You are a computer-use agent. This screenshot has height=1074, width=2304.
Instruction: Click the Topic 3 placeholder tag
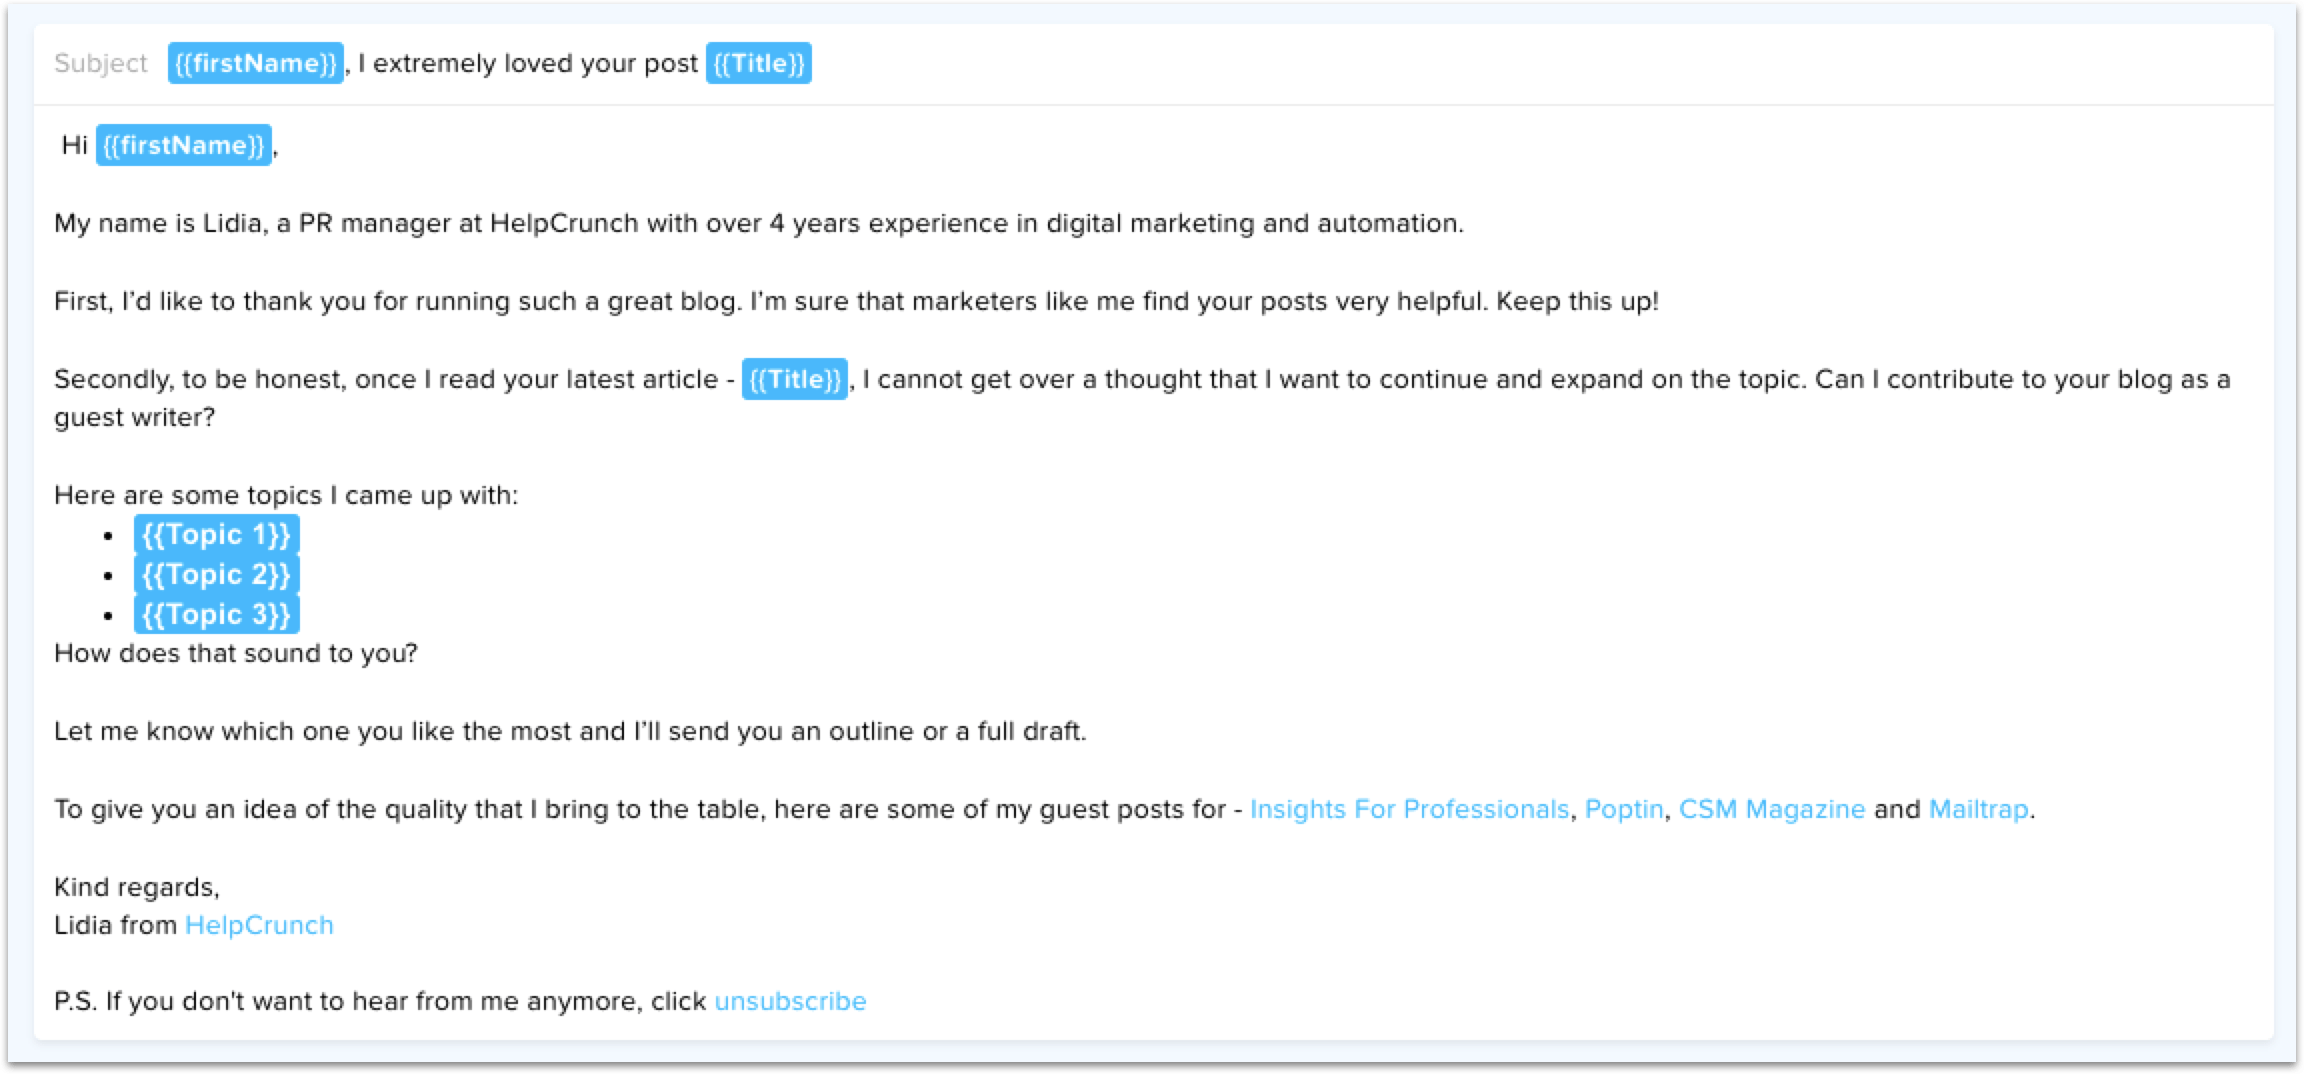point(217,614)
